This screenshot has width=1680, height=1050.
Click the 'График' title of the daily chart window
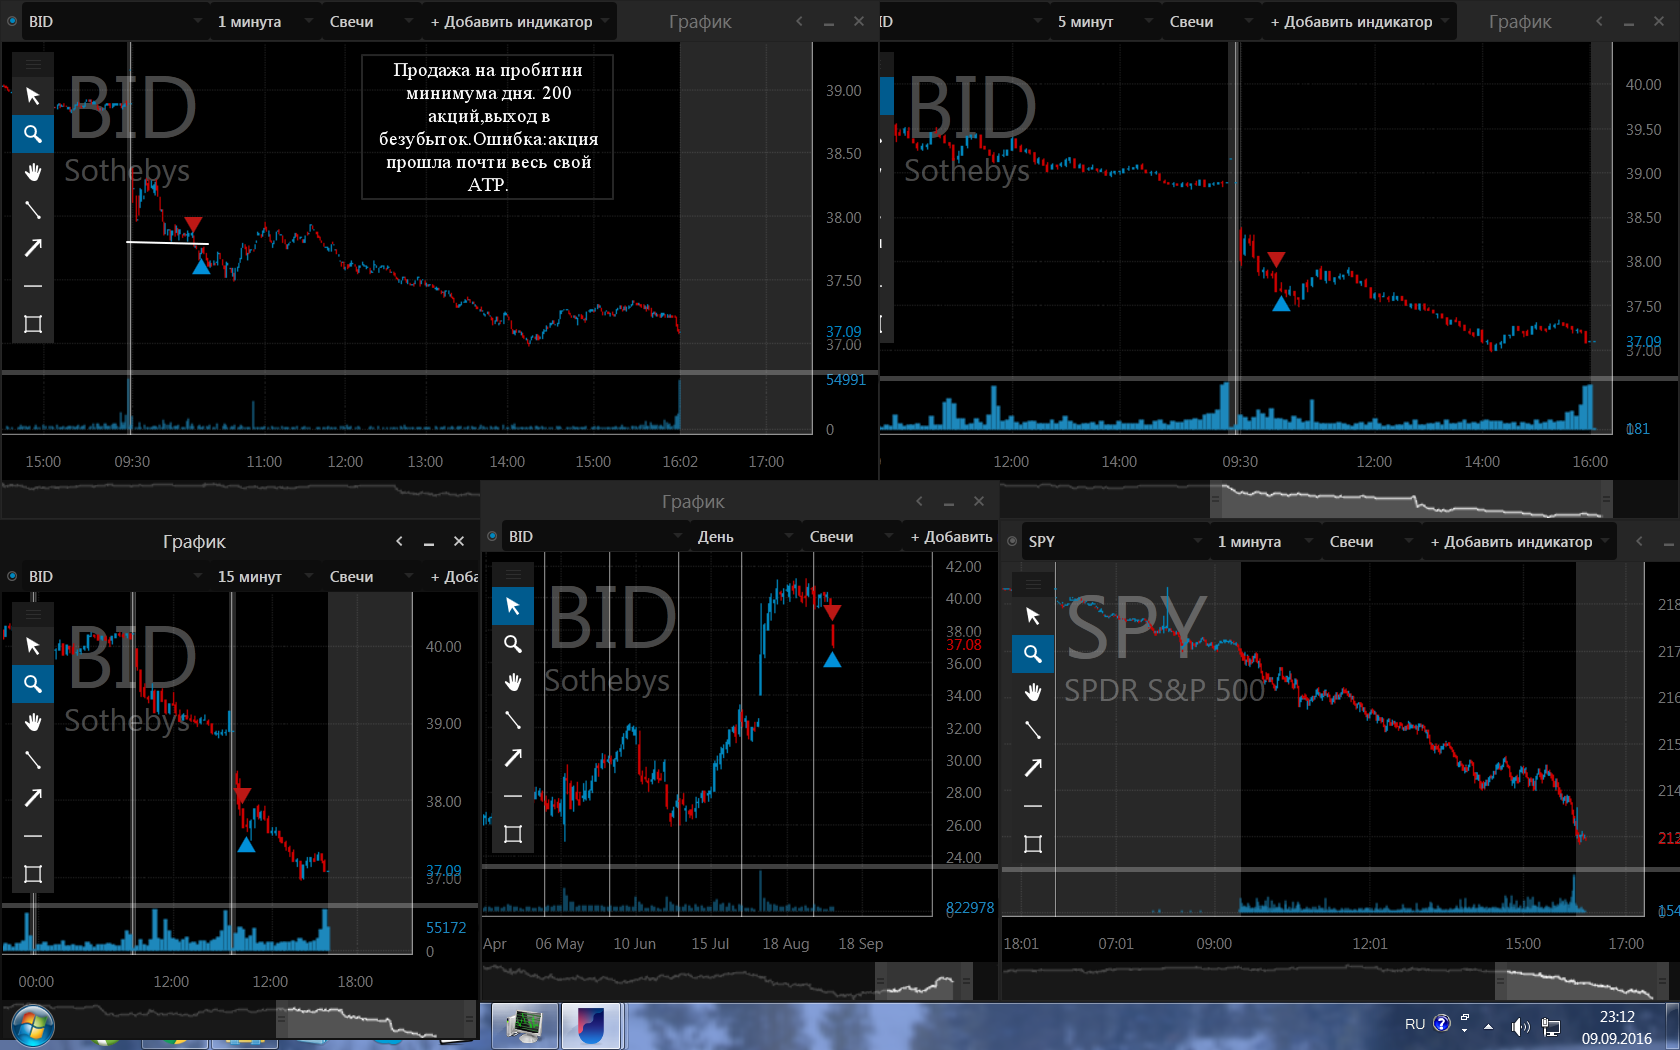tap(693, 502)
